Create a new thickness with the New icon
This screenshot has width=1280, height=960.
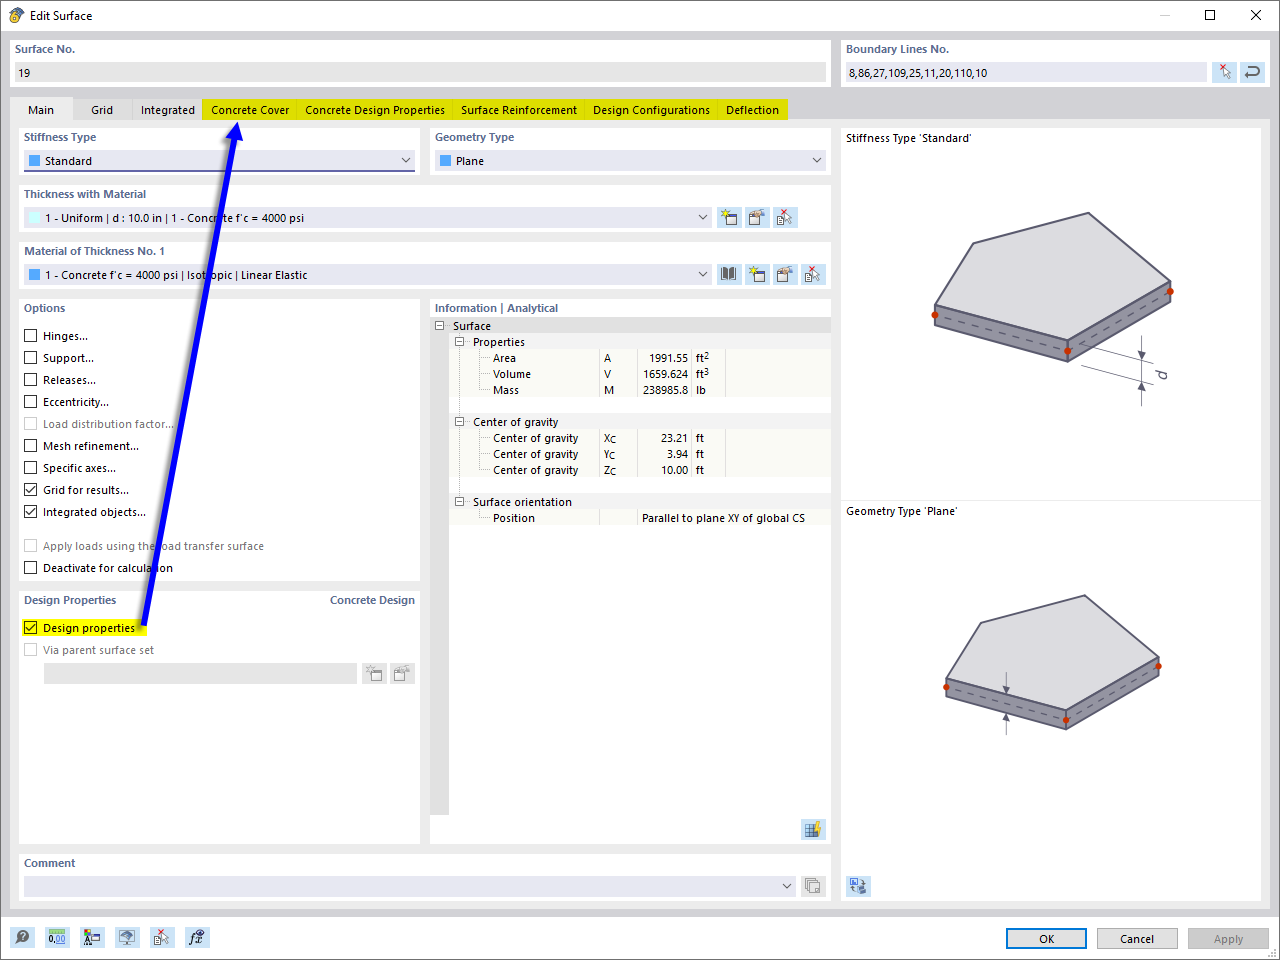[x=729, y=217]
